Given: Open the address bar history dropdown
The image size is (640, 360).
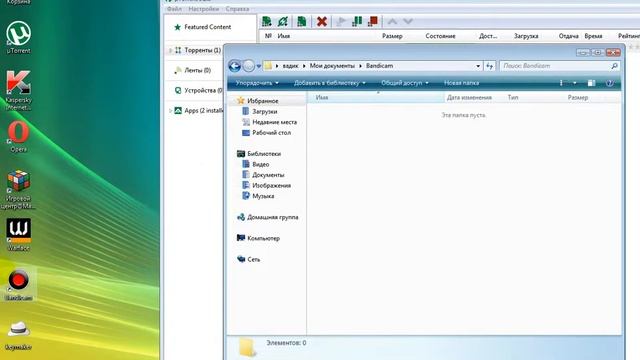Looking at the screenshot, I should pos(478,66).
